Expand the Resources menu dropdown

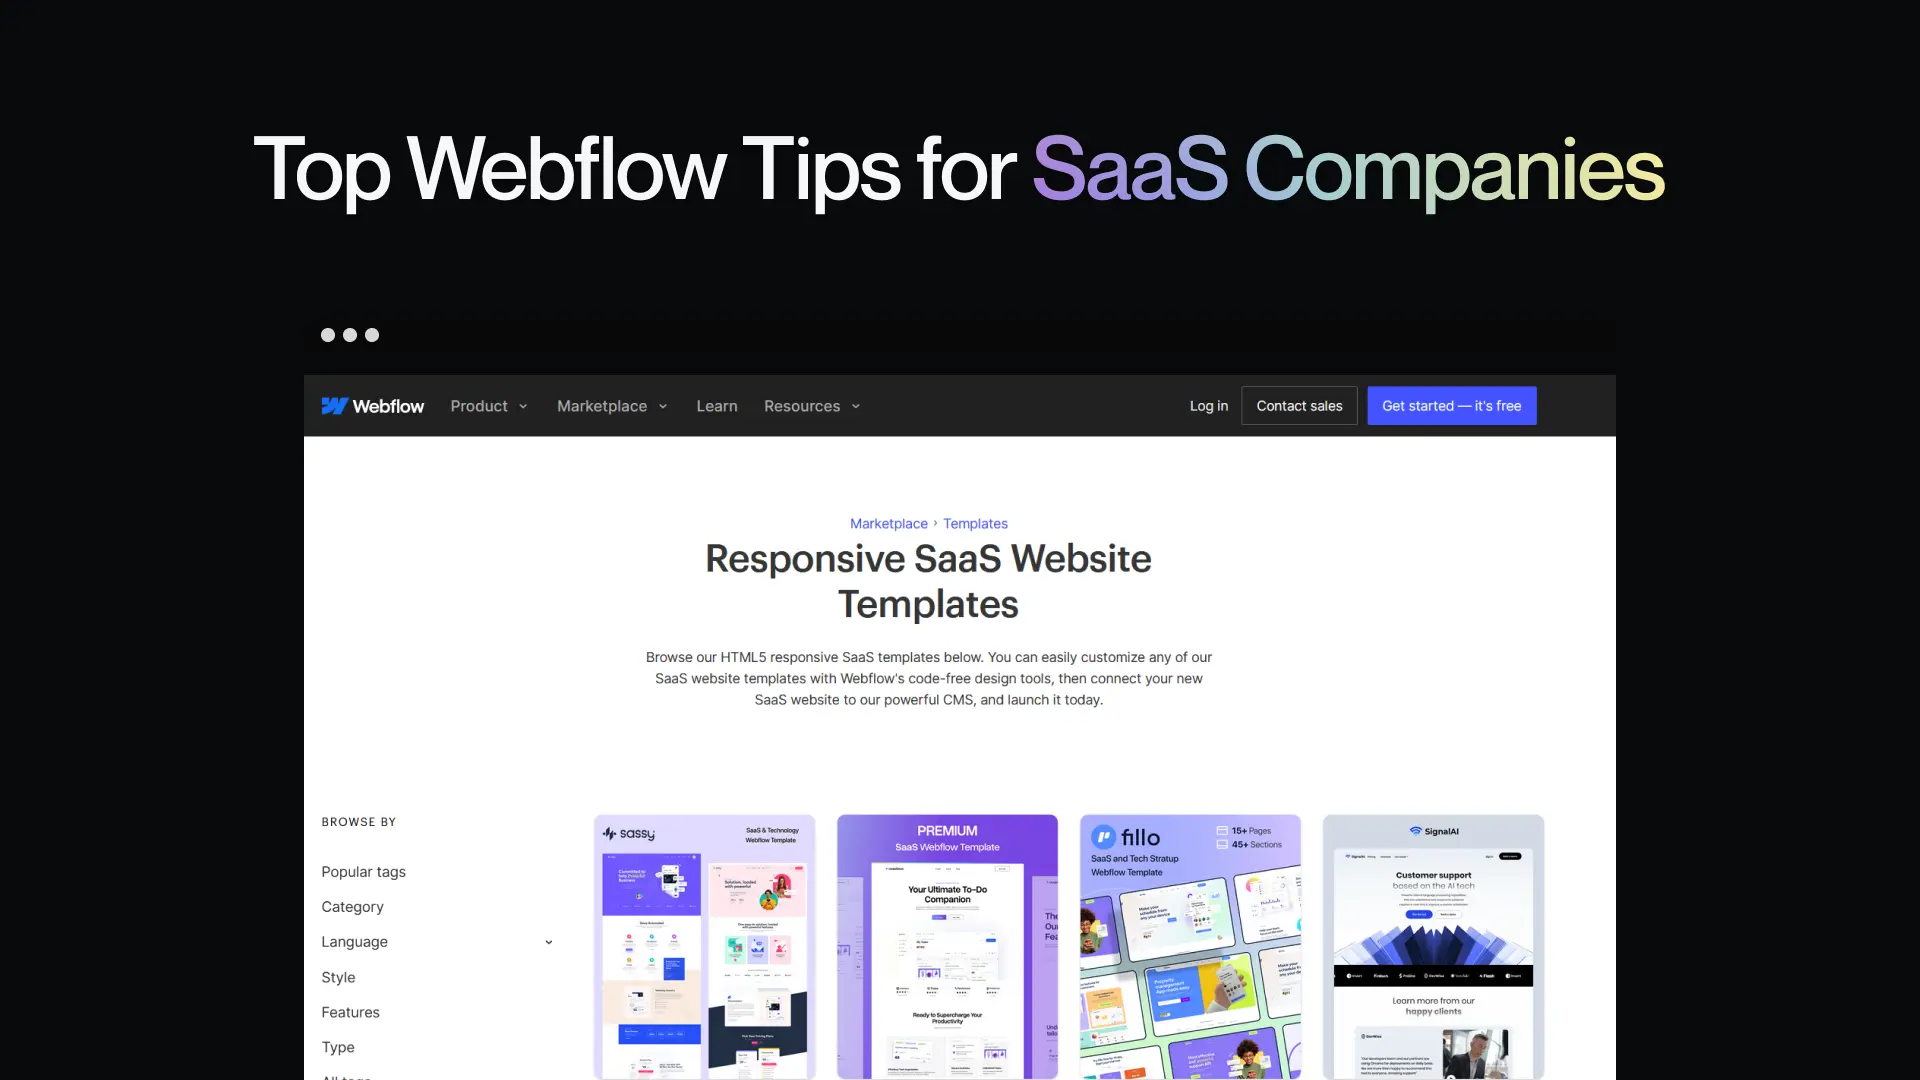(811, 405)
